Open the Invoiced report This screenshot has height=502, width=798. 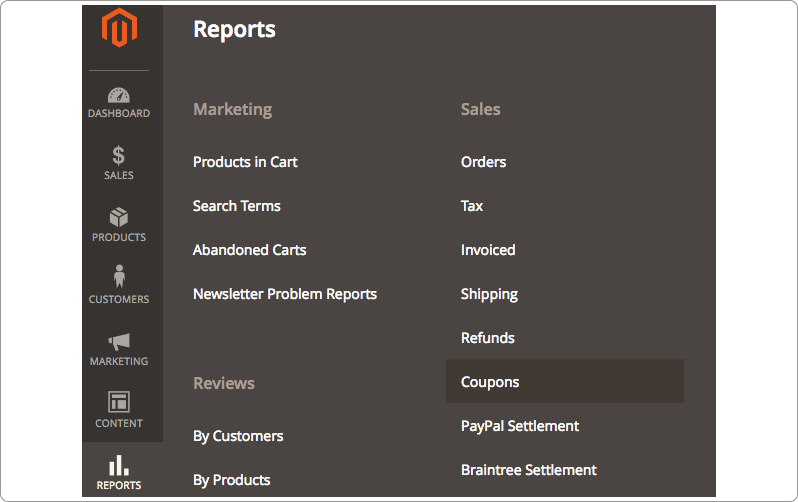[488, 250]
